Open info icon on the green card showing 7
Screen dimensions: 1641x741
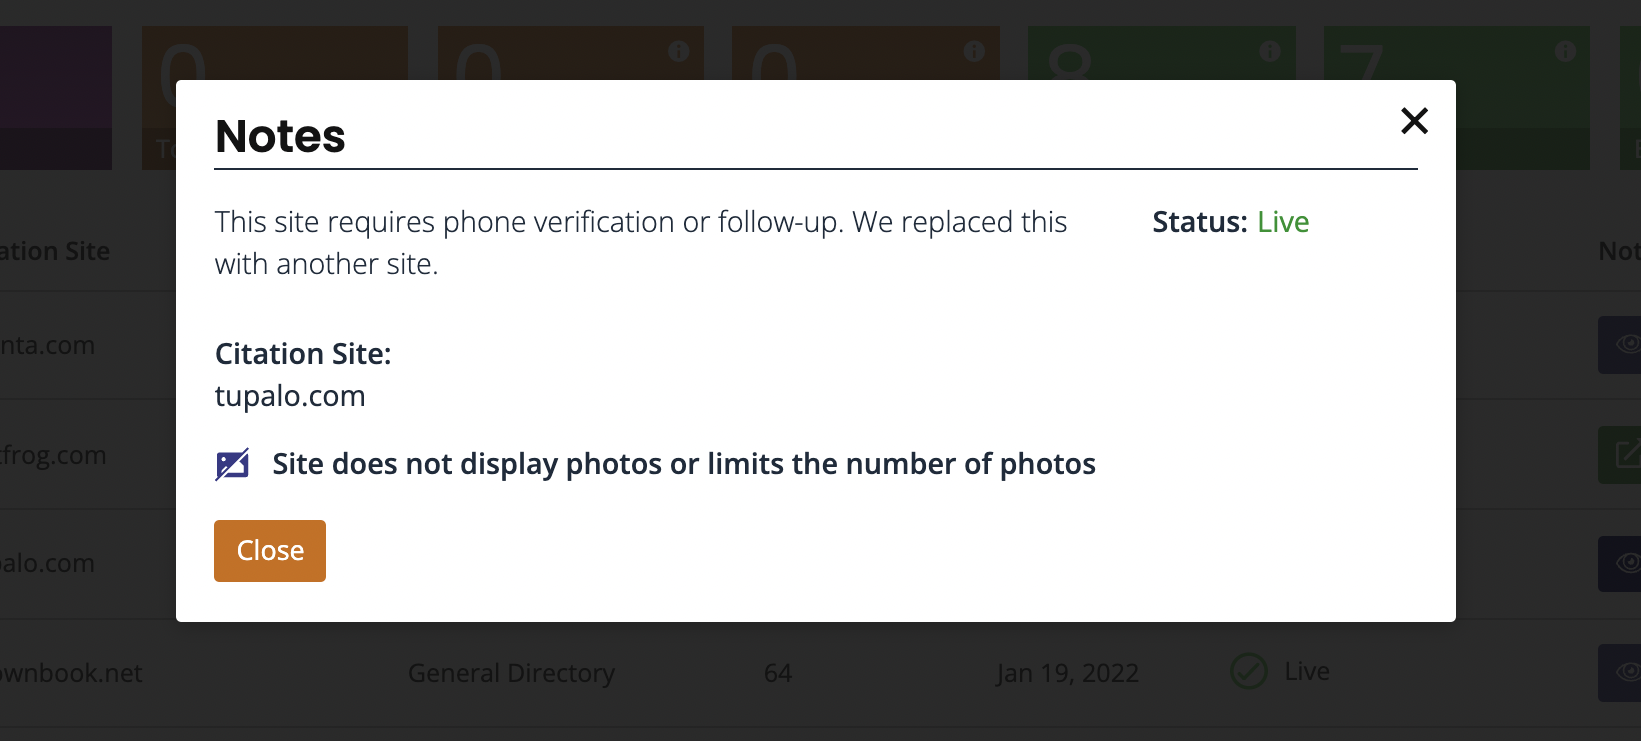[1566, 51]
